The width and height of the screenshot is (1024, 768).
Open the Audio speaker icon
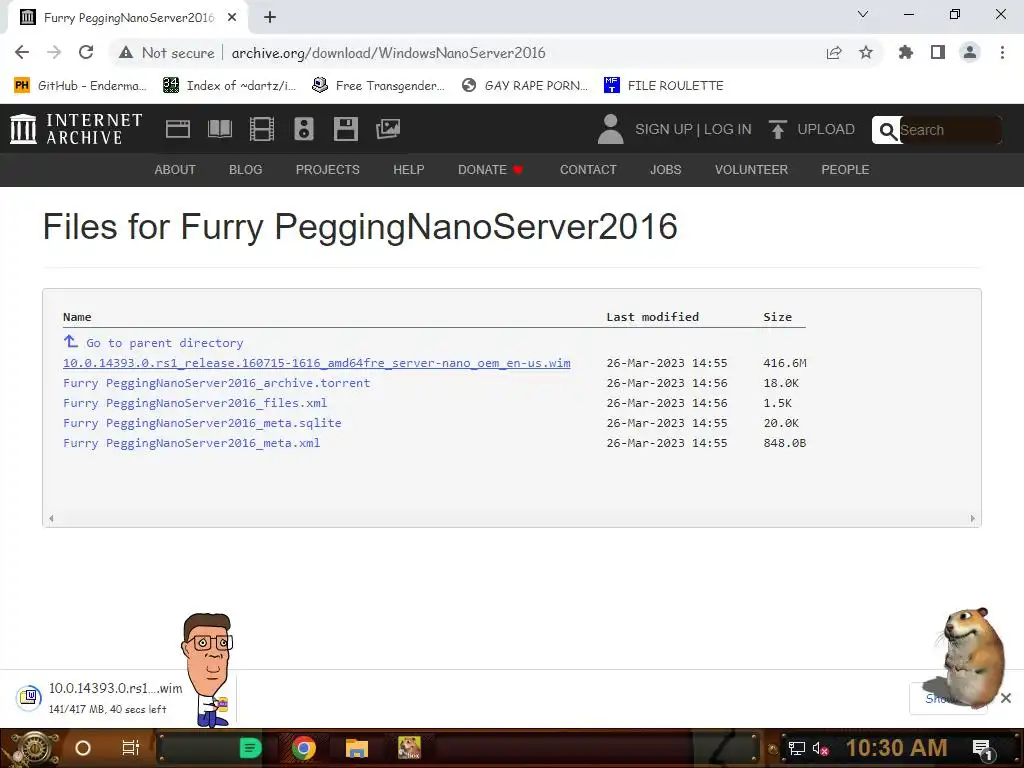tap(304, 129)
